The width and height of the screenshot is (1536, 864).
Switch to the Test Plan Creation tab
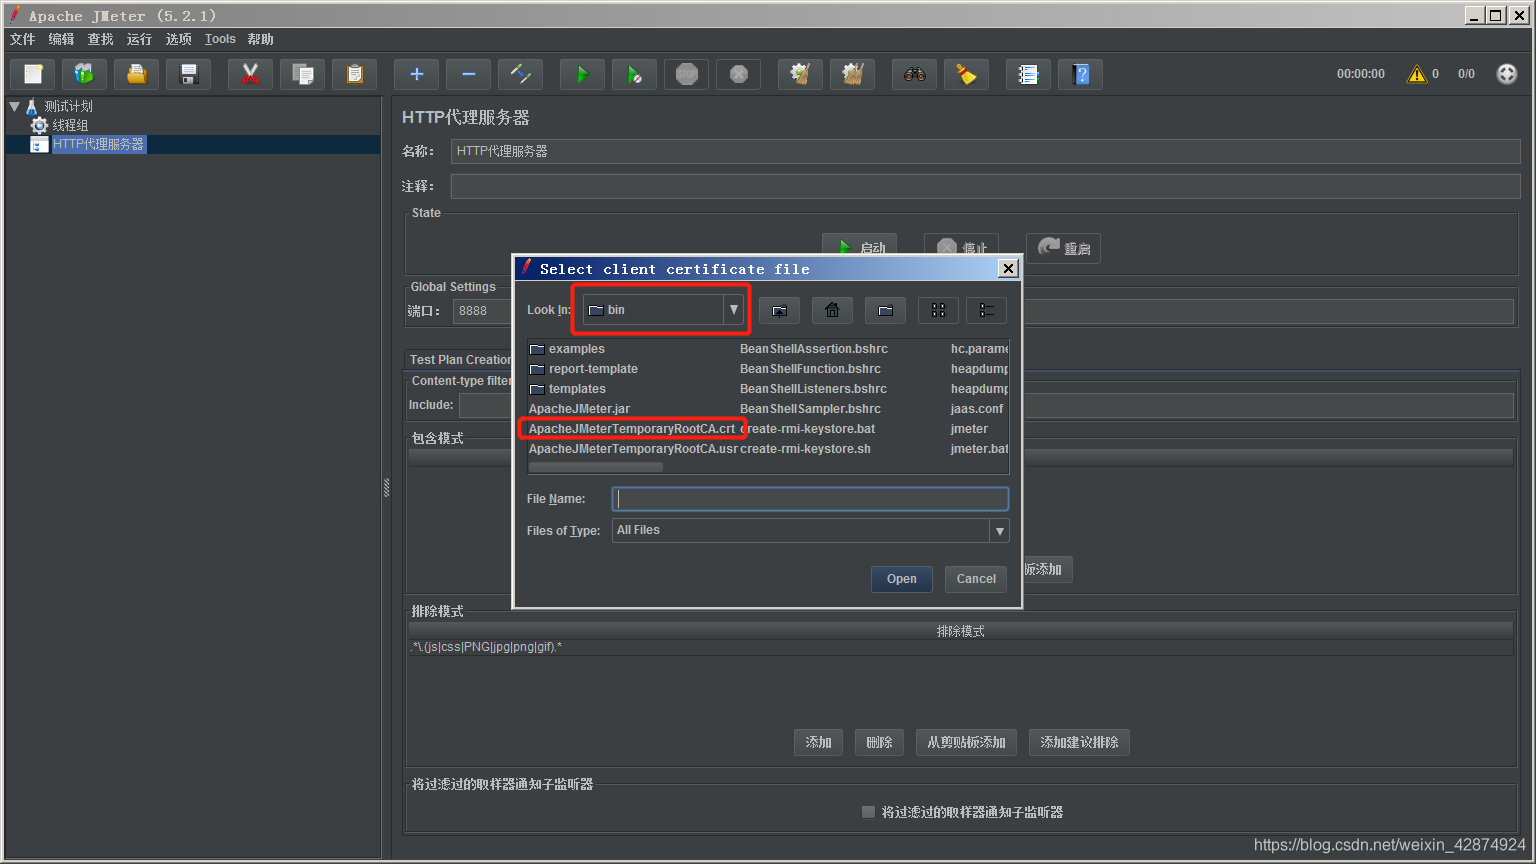click(459, 359)
